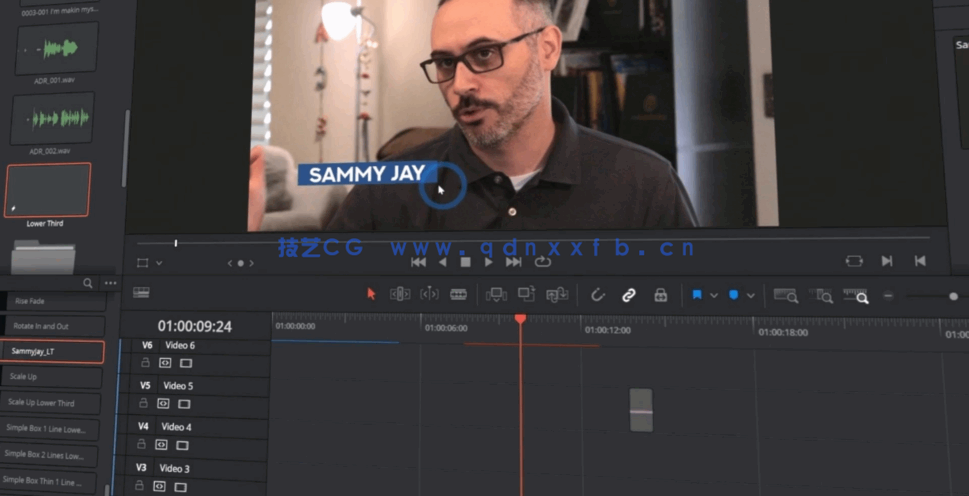The height and width of the screenshot is (496, 969).
Task: Jump to first frame of timeline
Action: (418, 262)
